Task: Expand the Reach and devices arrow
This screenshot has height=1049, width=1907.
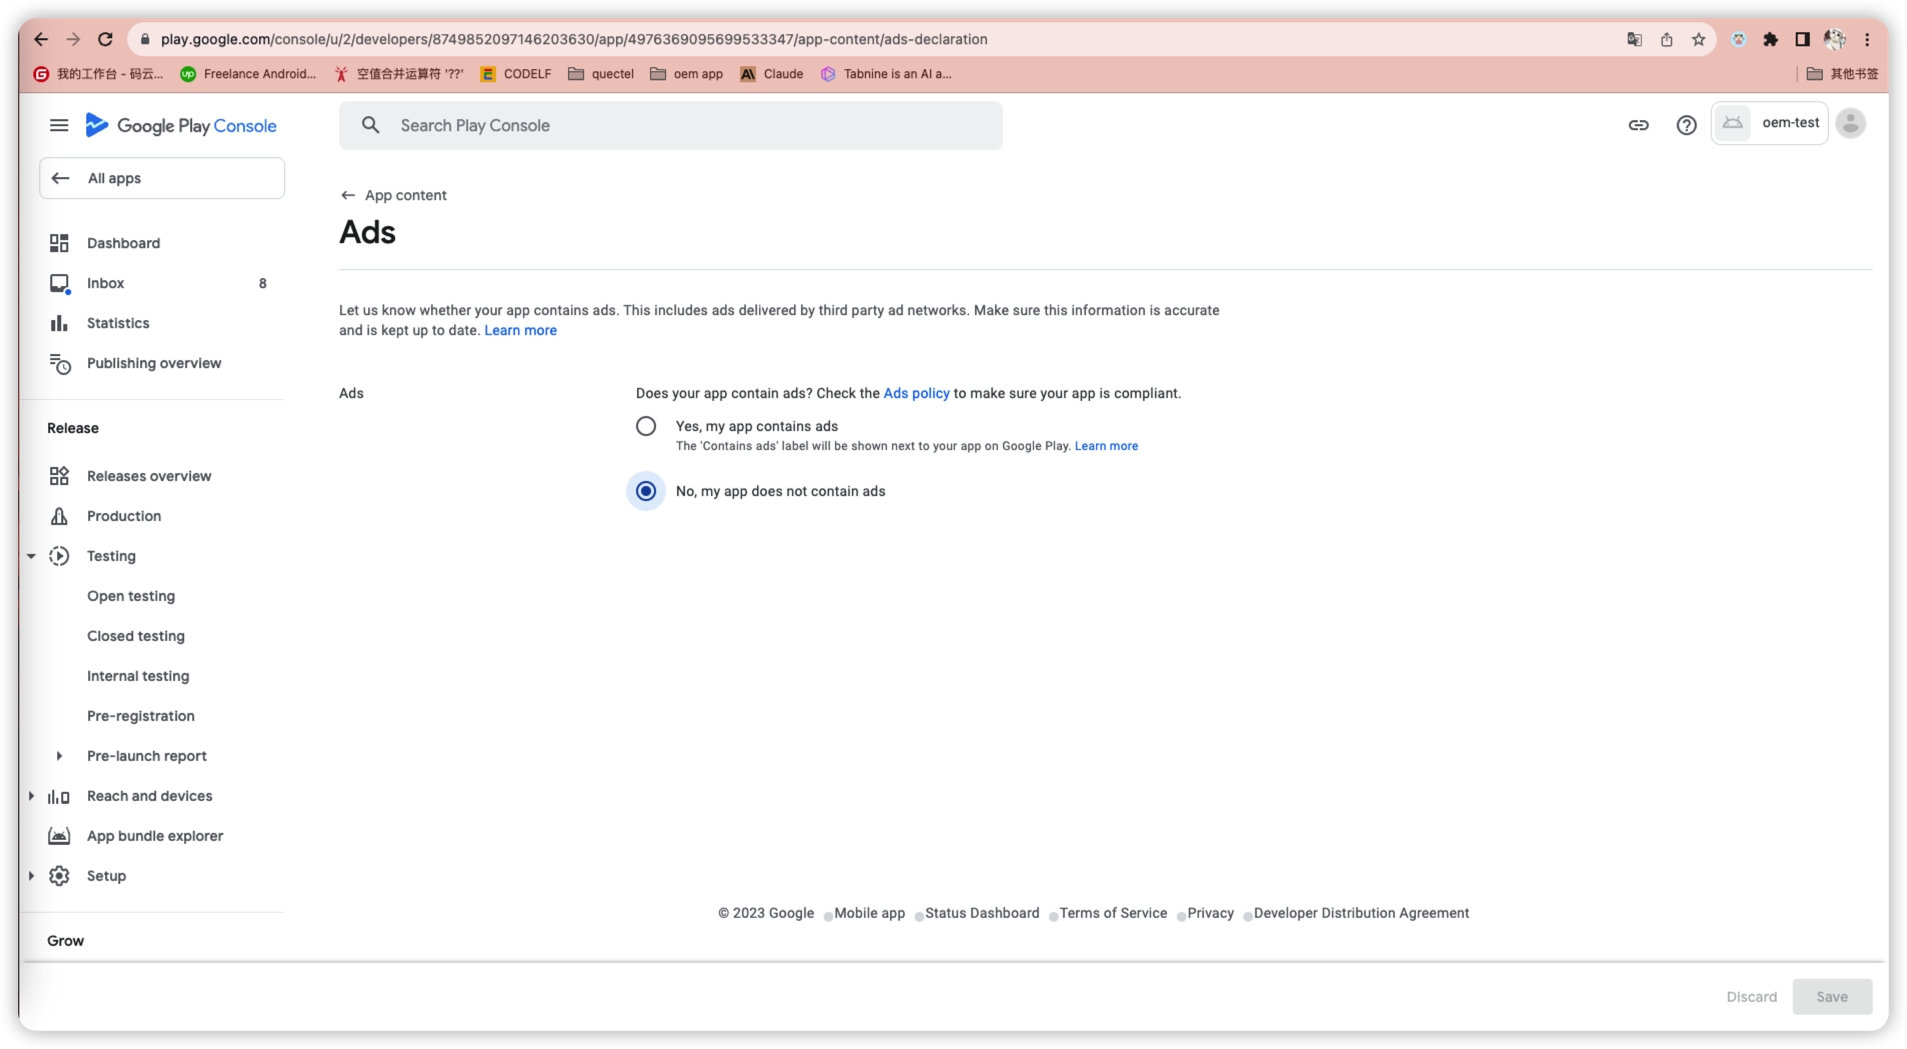Action: (x=31, y=796)
